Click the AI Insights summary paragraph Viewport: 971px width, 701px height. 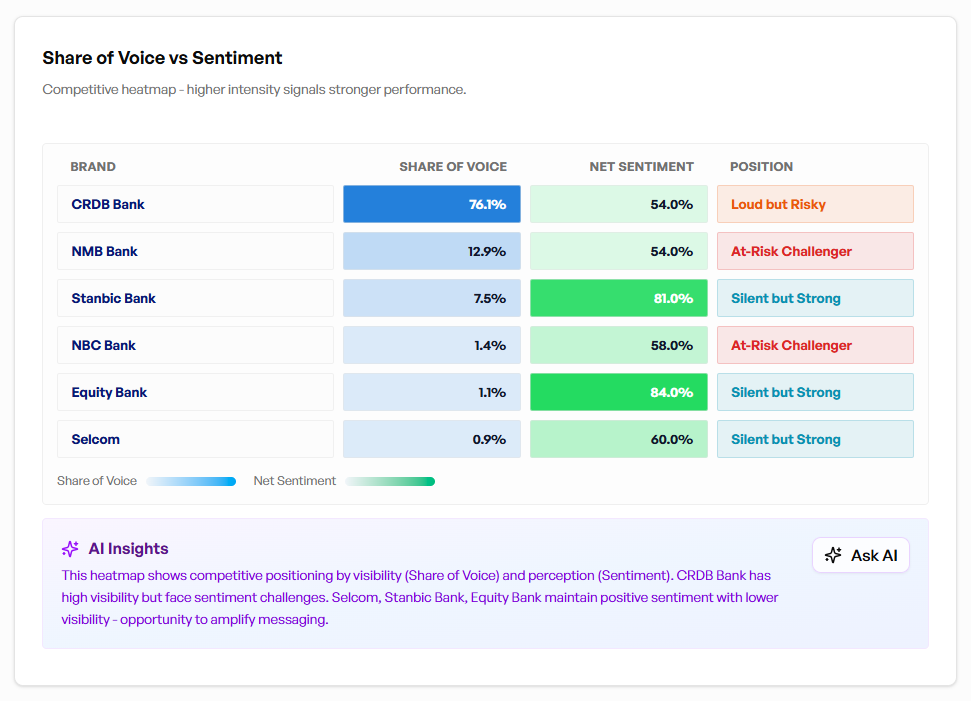pos(419,598)
